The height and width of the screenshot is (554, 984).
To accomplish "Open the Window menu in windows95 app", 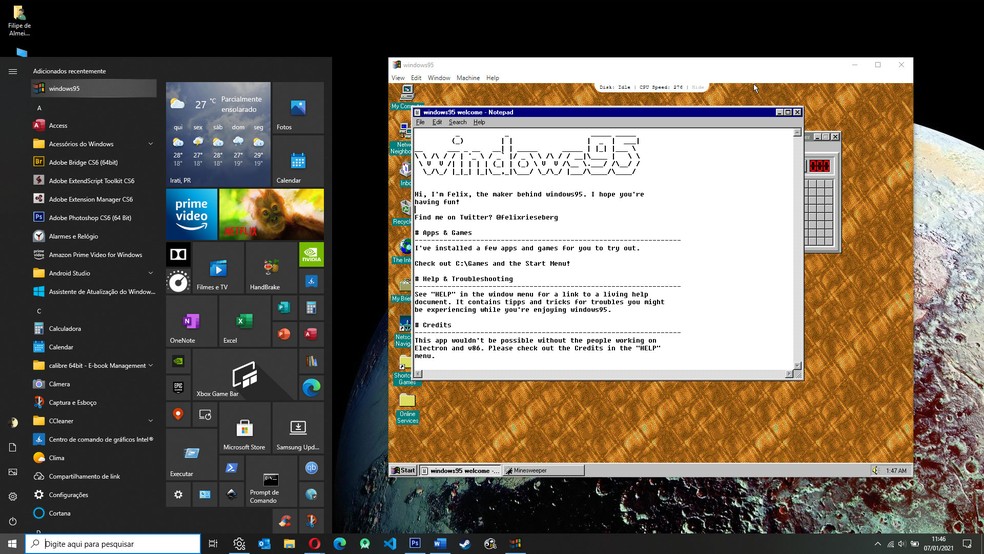I will tap(439, 78).
